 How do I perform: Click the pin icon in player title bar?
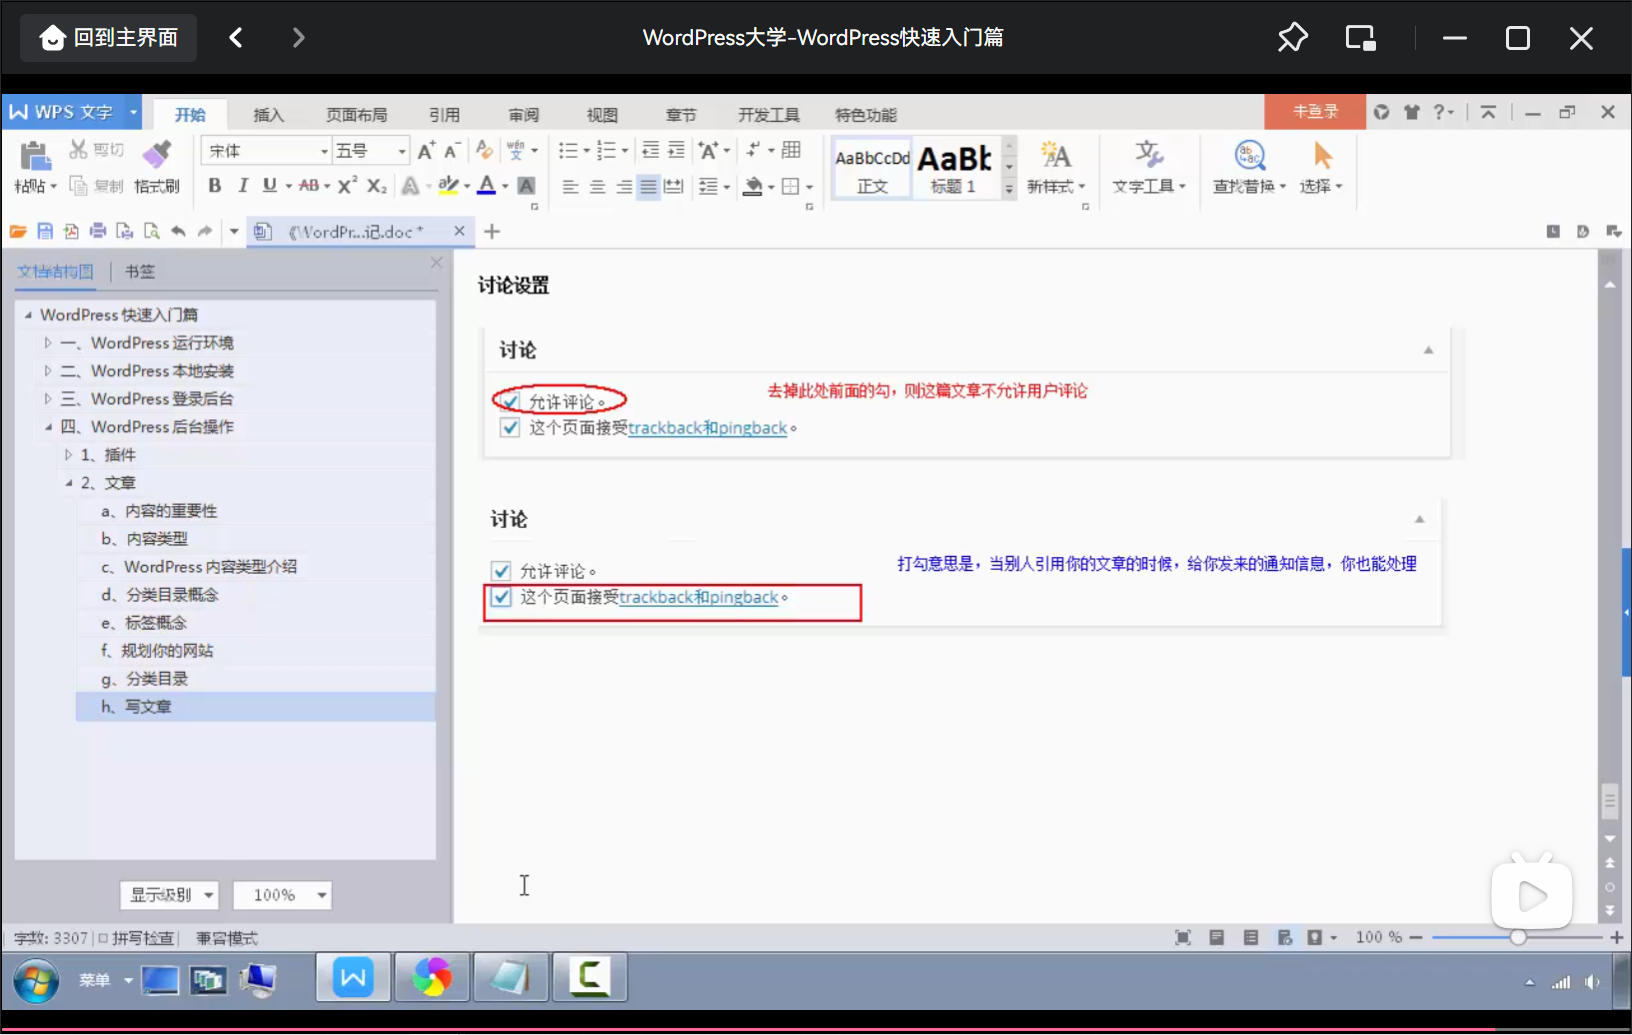tap(1292, 38)
